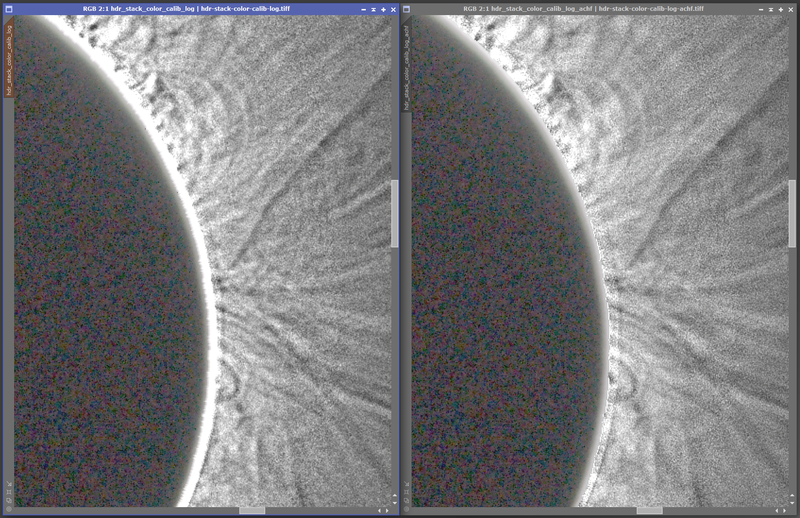Click second selector icon at bottom-left of left window
The height and width of the screenshot is (518, 800).
[9, 492]
